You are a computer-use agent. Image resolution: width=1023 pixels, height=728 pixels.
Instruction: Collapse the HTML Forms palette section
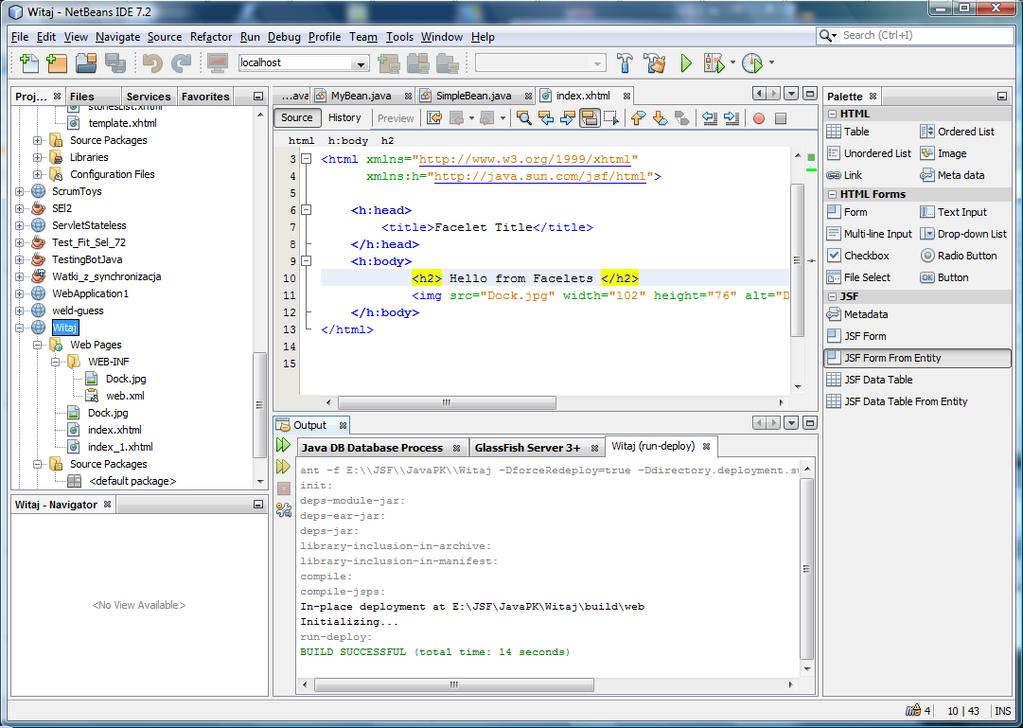pos(832,194)
